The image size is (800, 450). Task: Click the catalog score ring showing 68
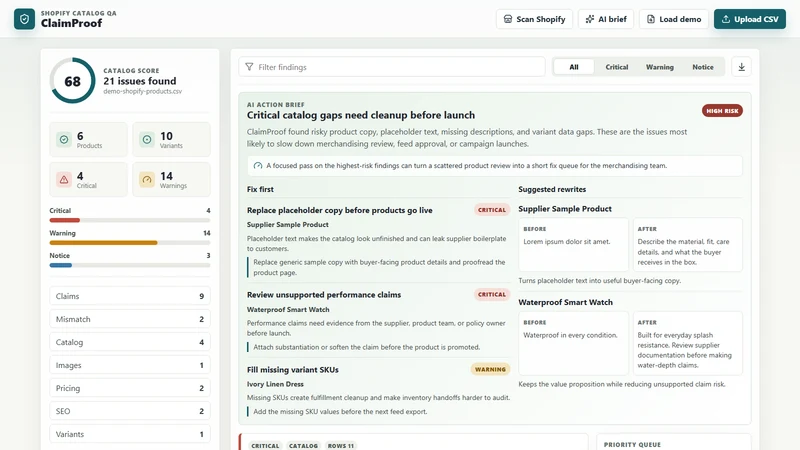(x=72, y=81)
